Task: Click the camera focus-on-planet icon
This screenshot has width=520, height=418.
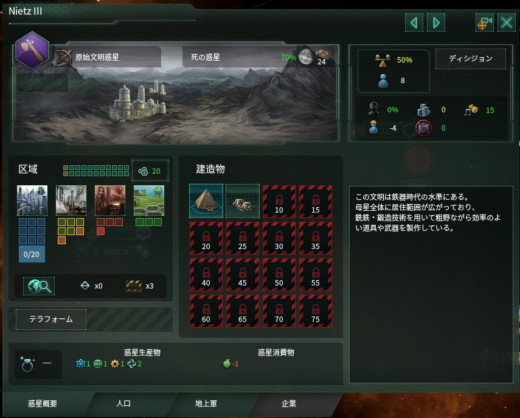Action: point(484,23)
